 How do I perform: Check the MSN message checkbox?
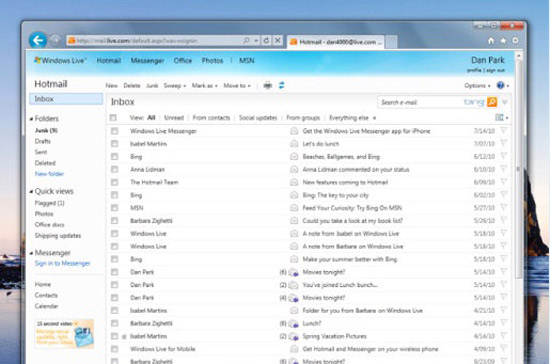pyautogui.click(x=114, y=208)
